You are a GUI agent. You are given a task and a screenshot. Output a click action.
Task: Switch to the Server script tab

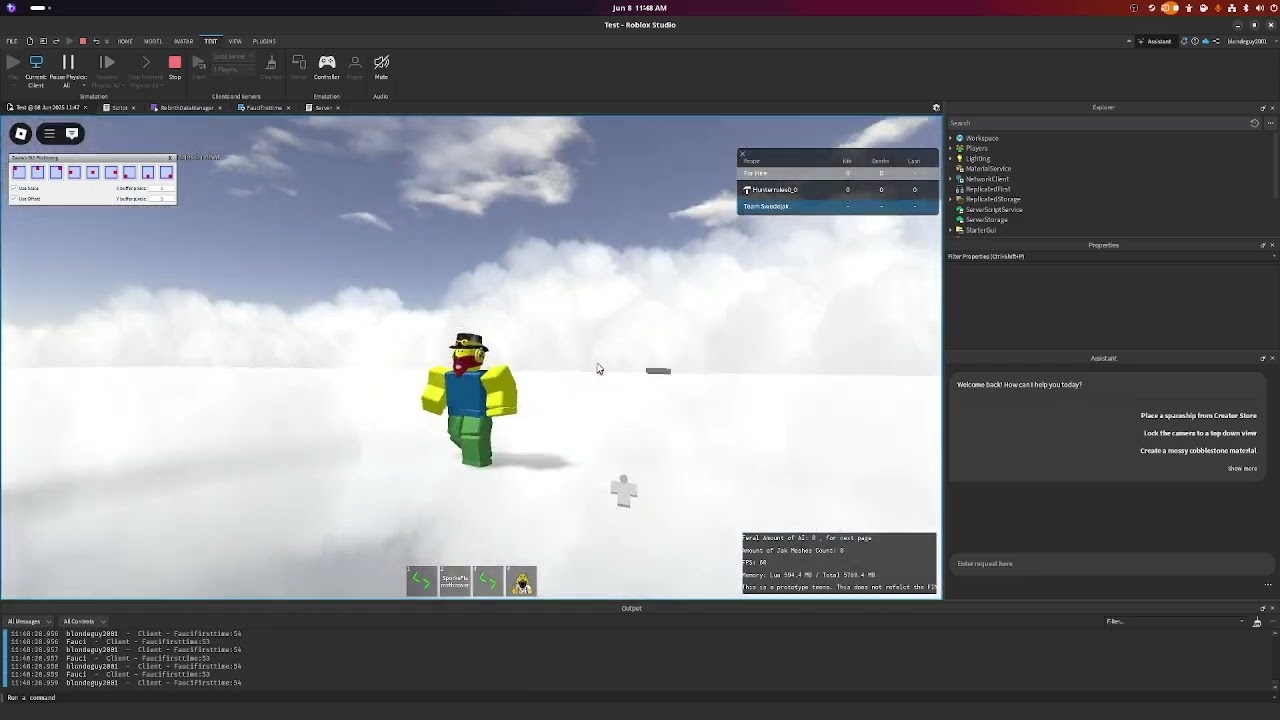click(x=324, y=108)
